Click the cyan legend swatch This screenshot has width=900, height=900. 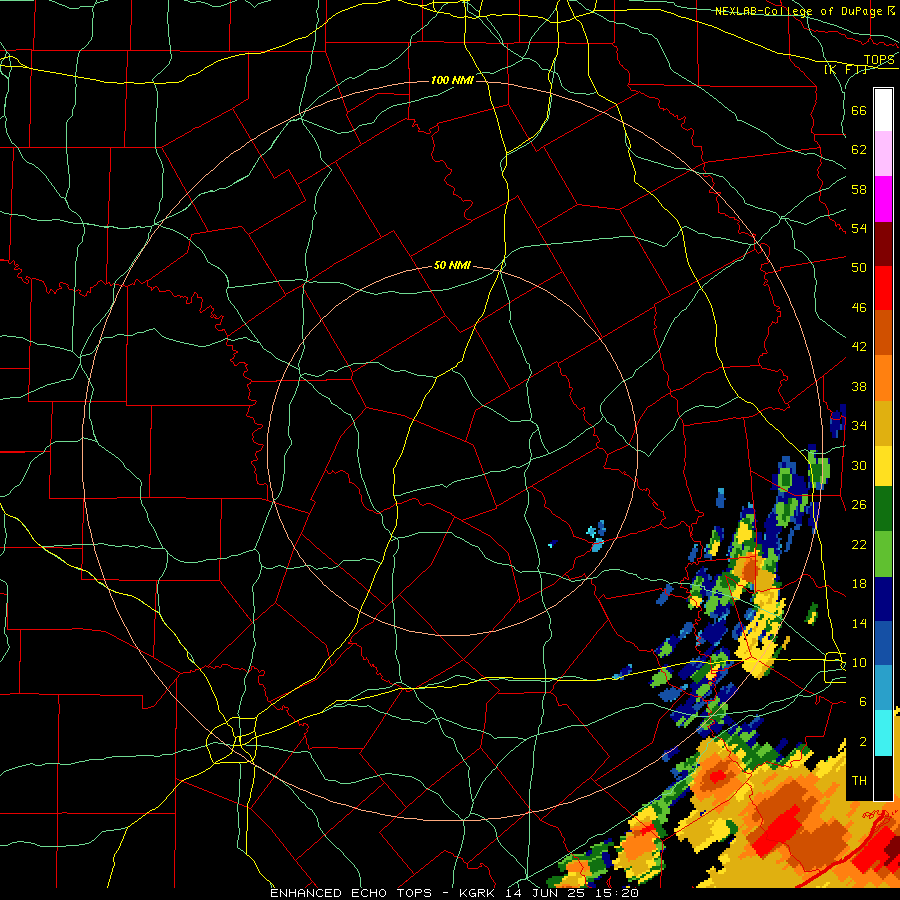(883, 732)
